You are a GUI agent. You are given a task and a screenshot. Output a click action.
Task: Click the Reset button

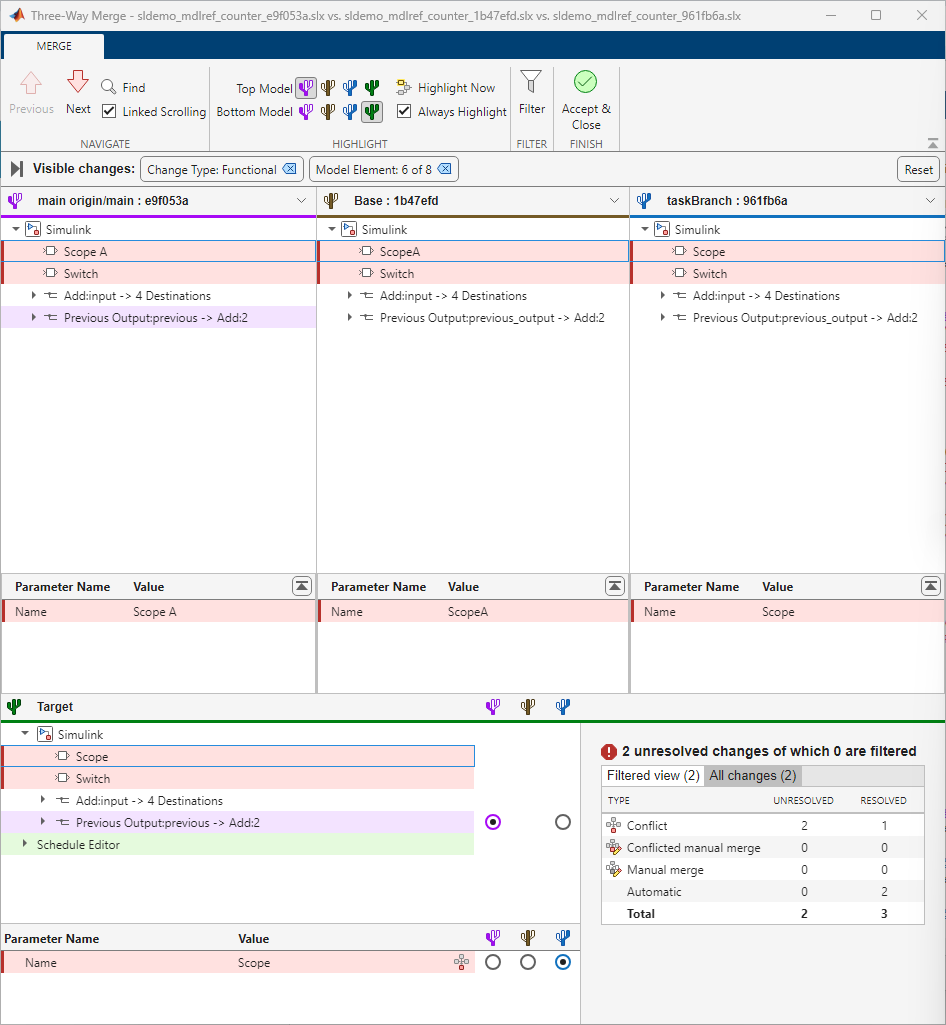pyautogui.click(x=917, y=169)
